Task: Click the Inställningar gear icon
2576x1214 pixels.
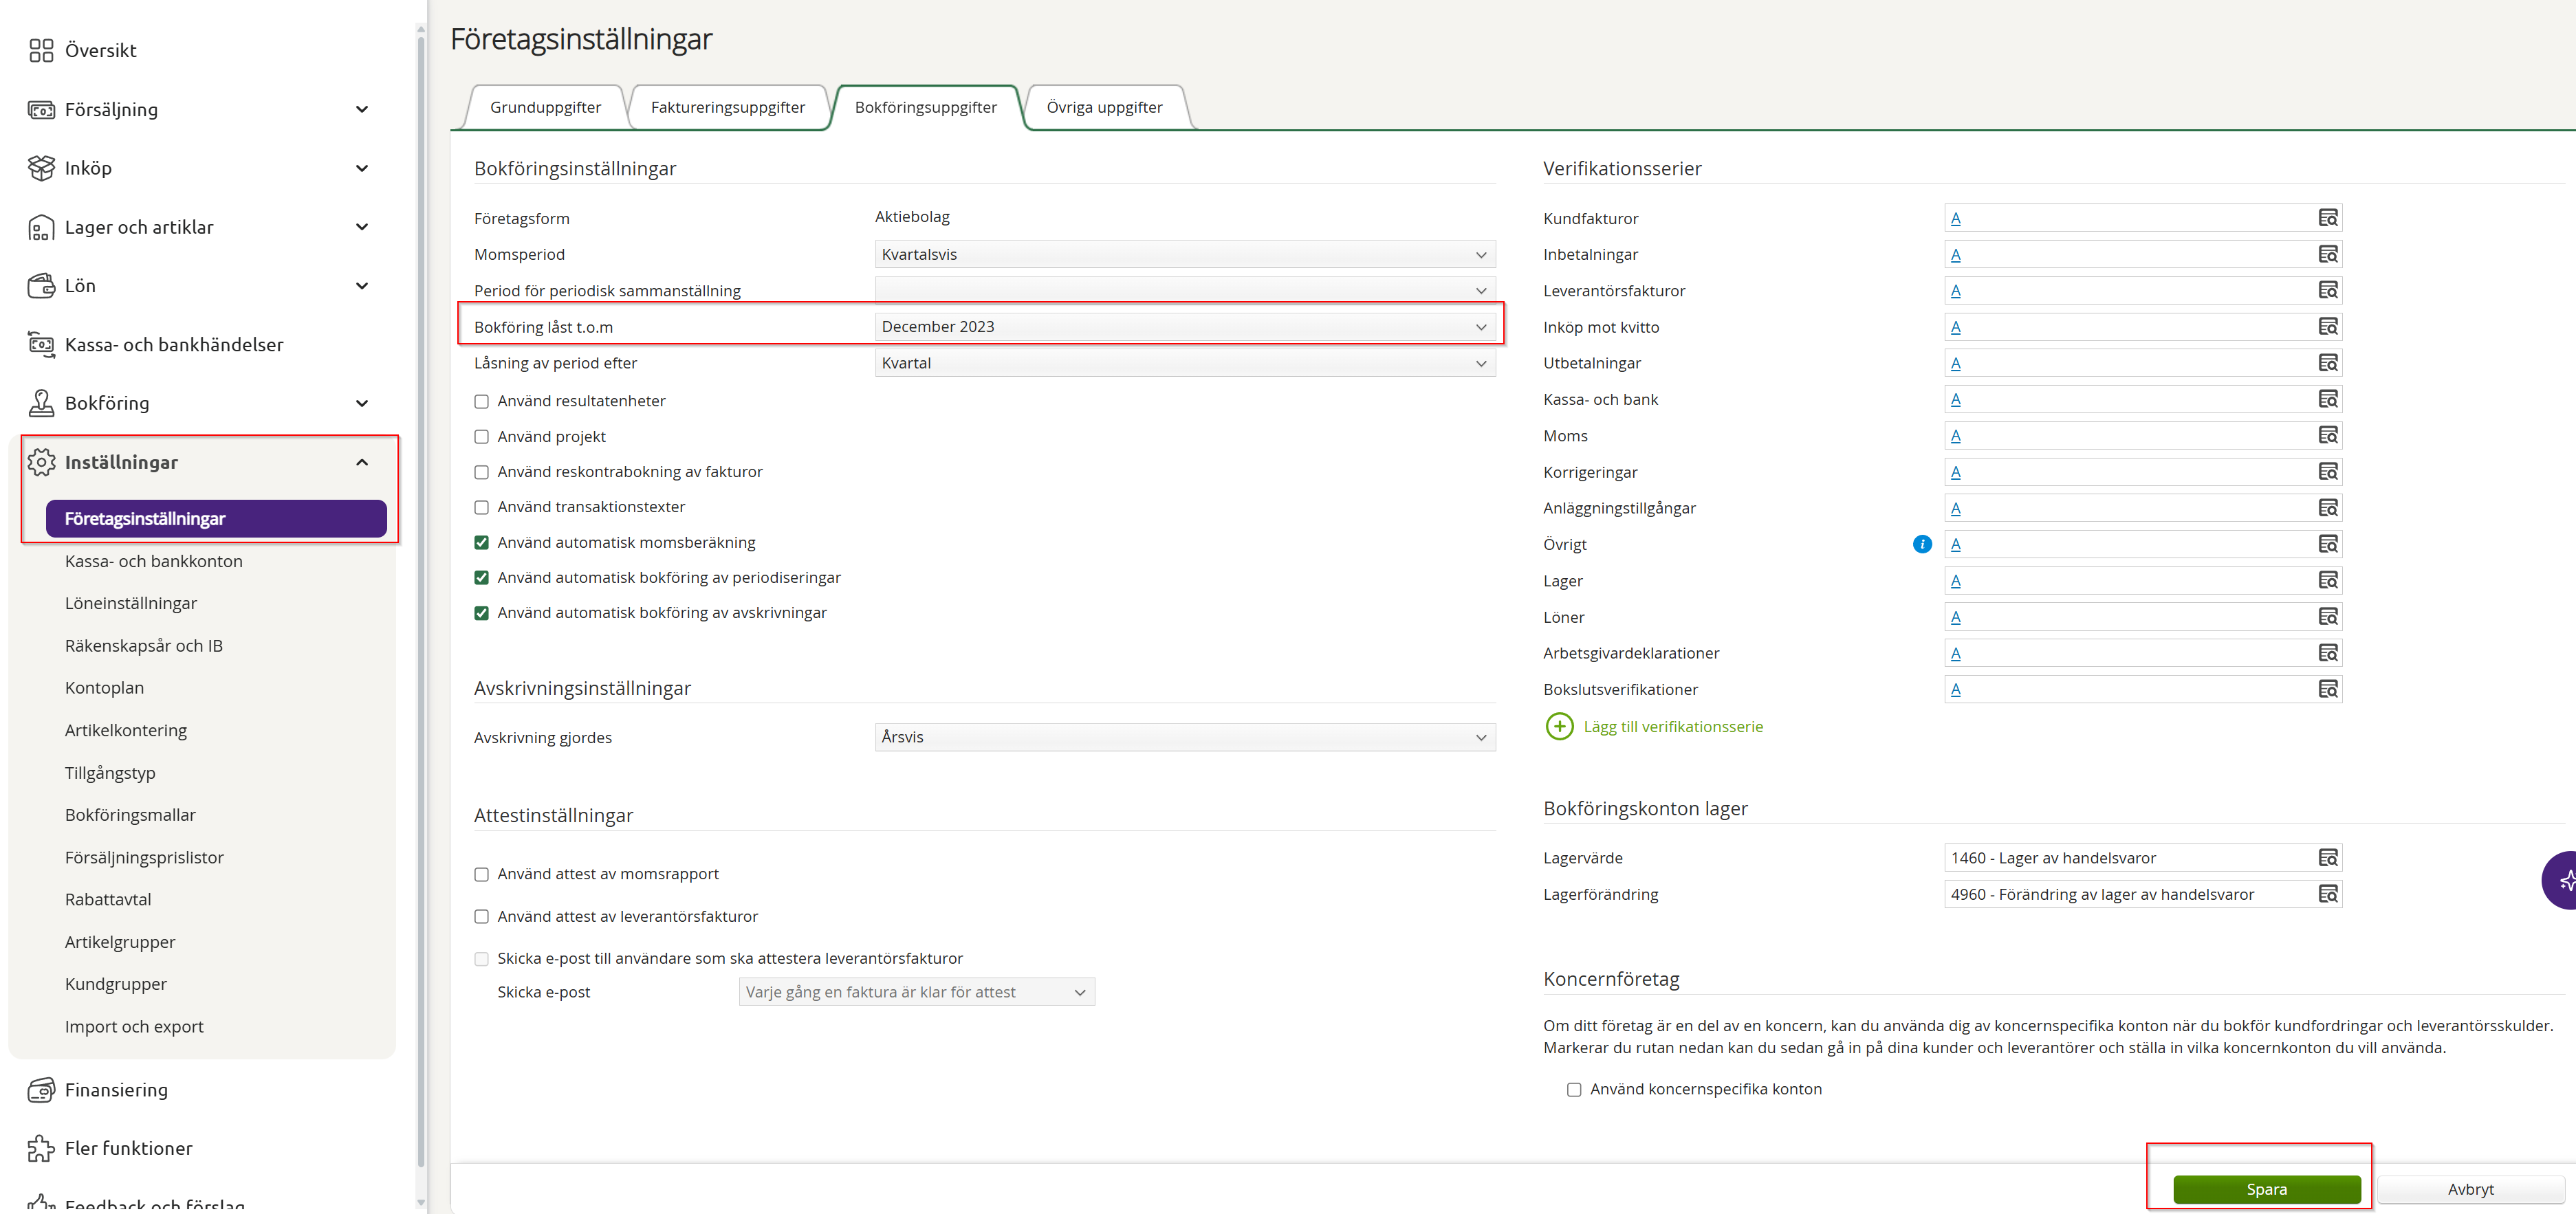Action: pos(41,462)
